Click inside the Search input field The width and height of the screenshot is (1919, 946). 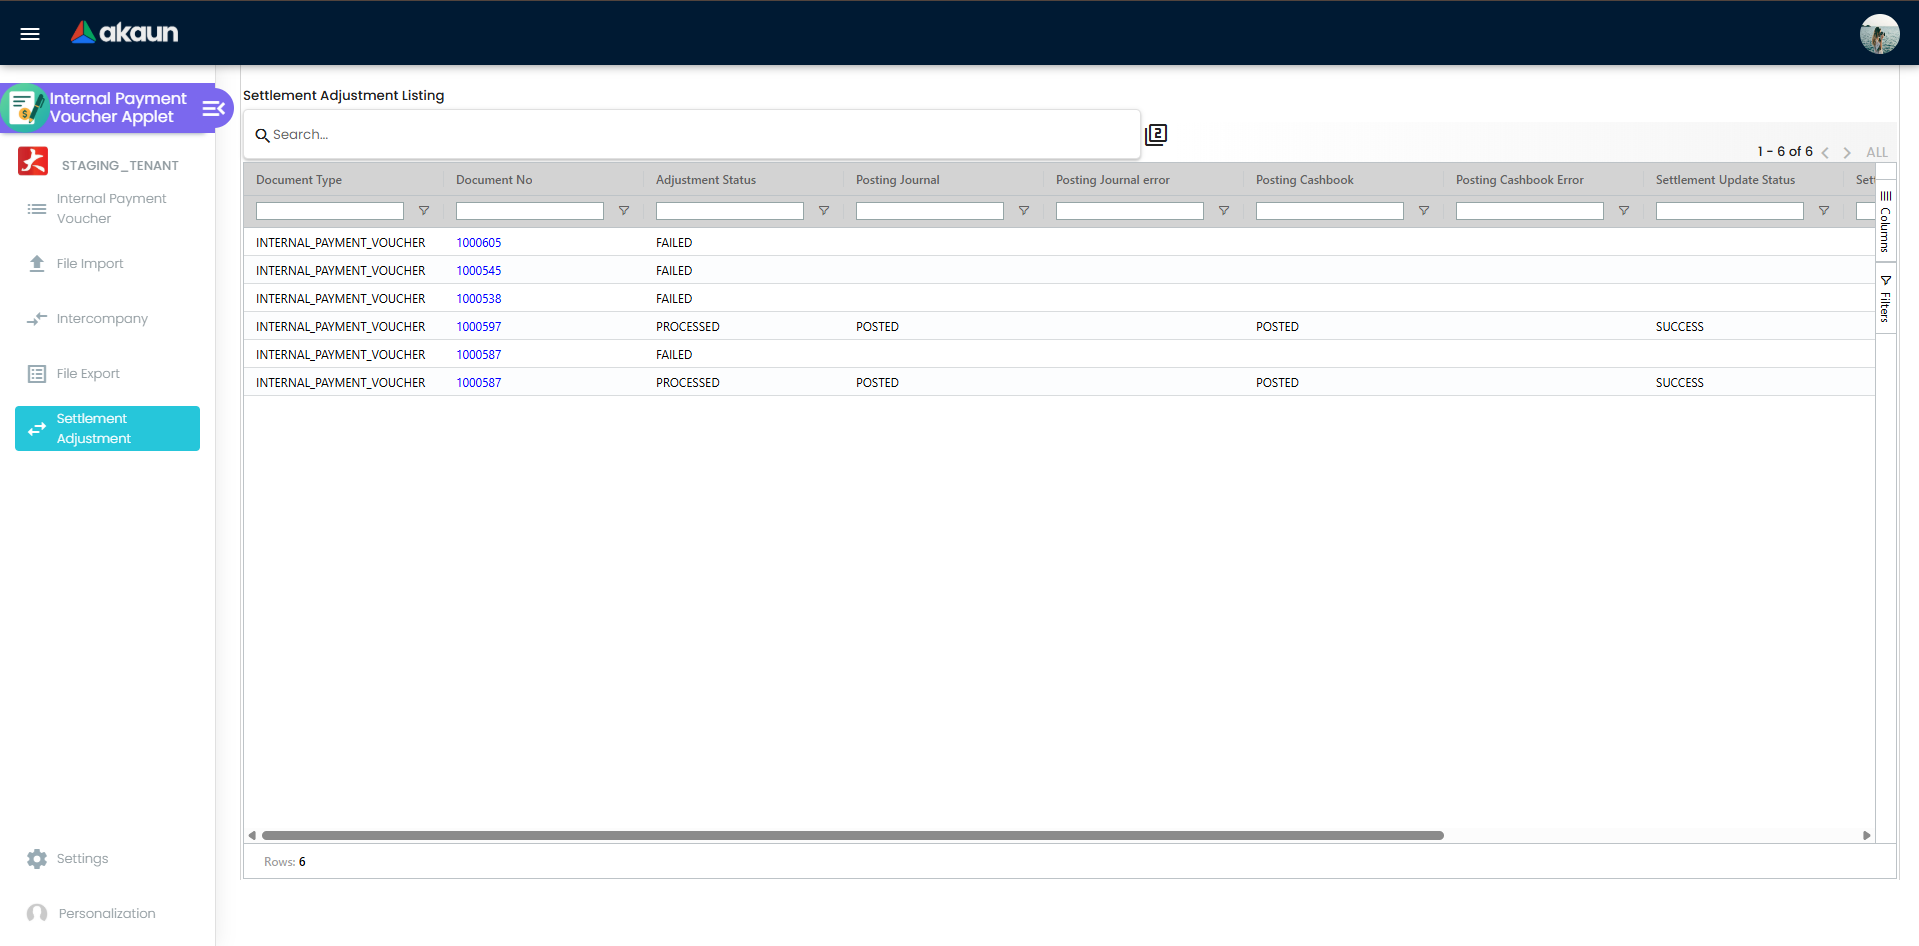coord(690,134)
